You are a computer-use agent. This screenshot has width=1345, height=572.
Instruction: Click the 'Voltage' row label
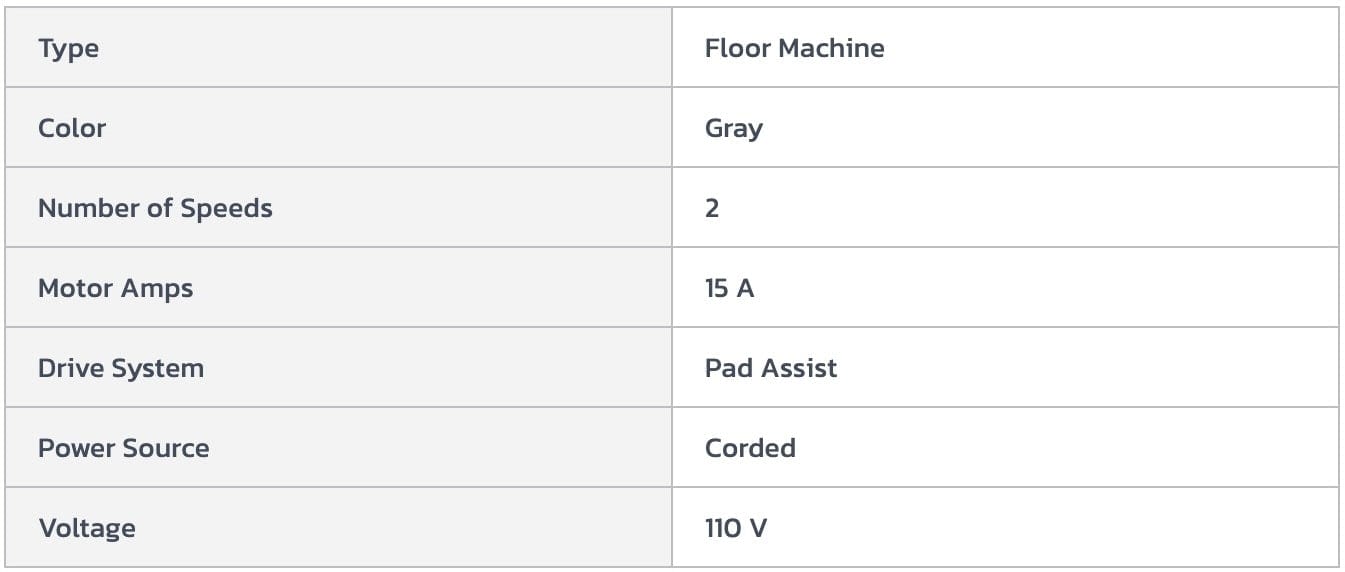[87, 528]
